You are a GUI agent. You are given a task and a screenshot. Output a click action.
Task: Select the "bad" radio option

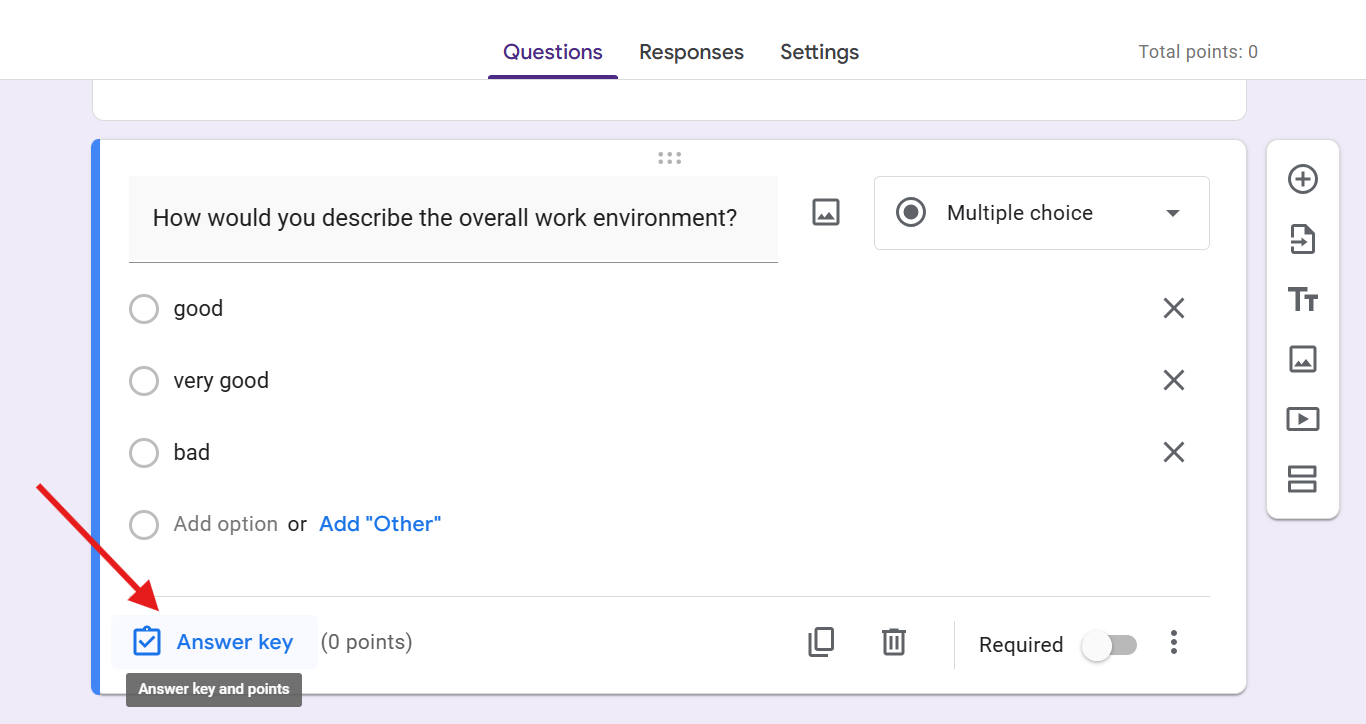[x=144, y=453]
